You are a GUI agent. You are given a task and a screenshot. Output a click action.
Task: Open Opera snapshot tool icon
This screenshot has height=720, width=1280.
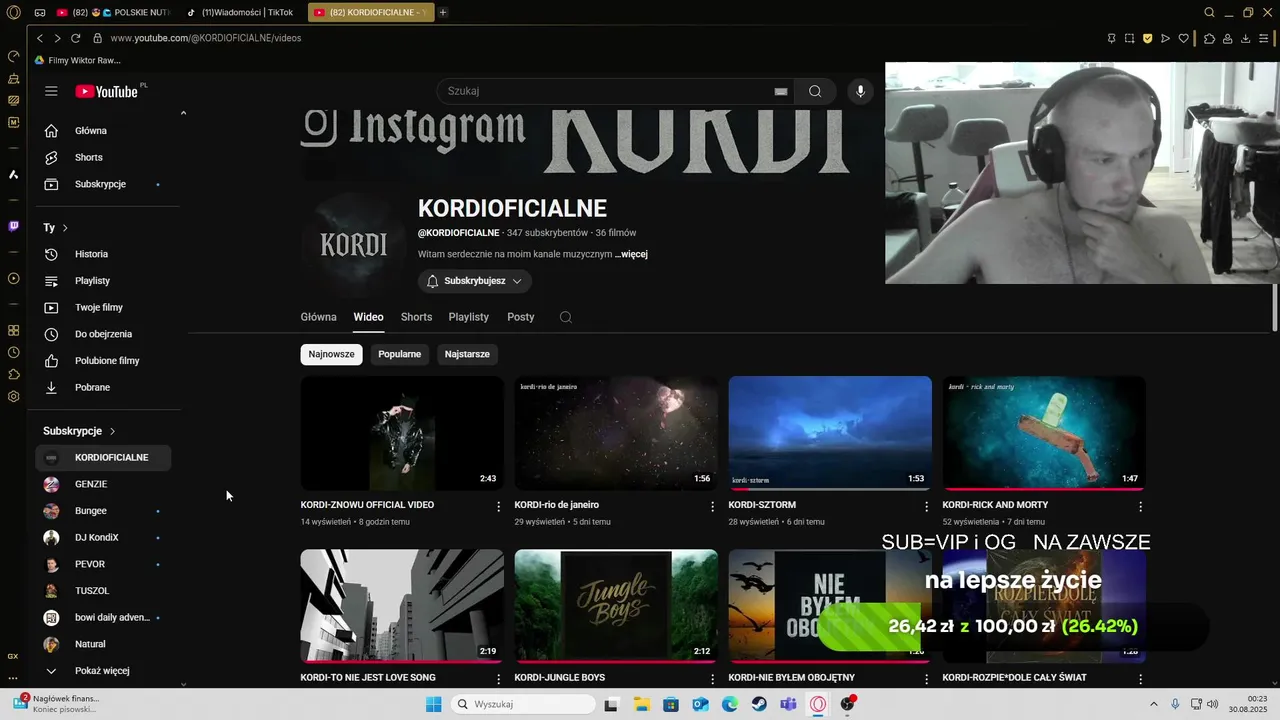point(1129,38)
